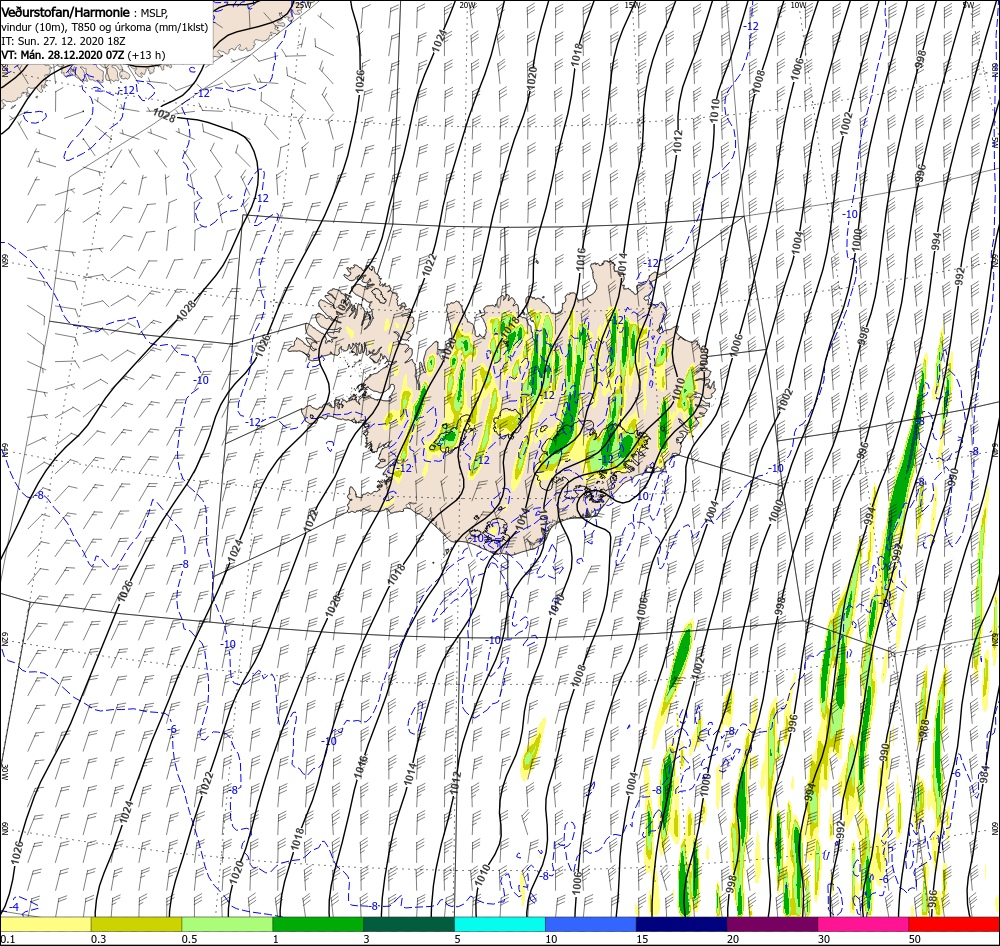Pick the cyan 5–10 legend swatch
This screenshot has height=946, width=1000.
(500, 924)
